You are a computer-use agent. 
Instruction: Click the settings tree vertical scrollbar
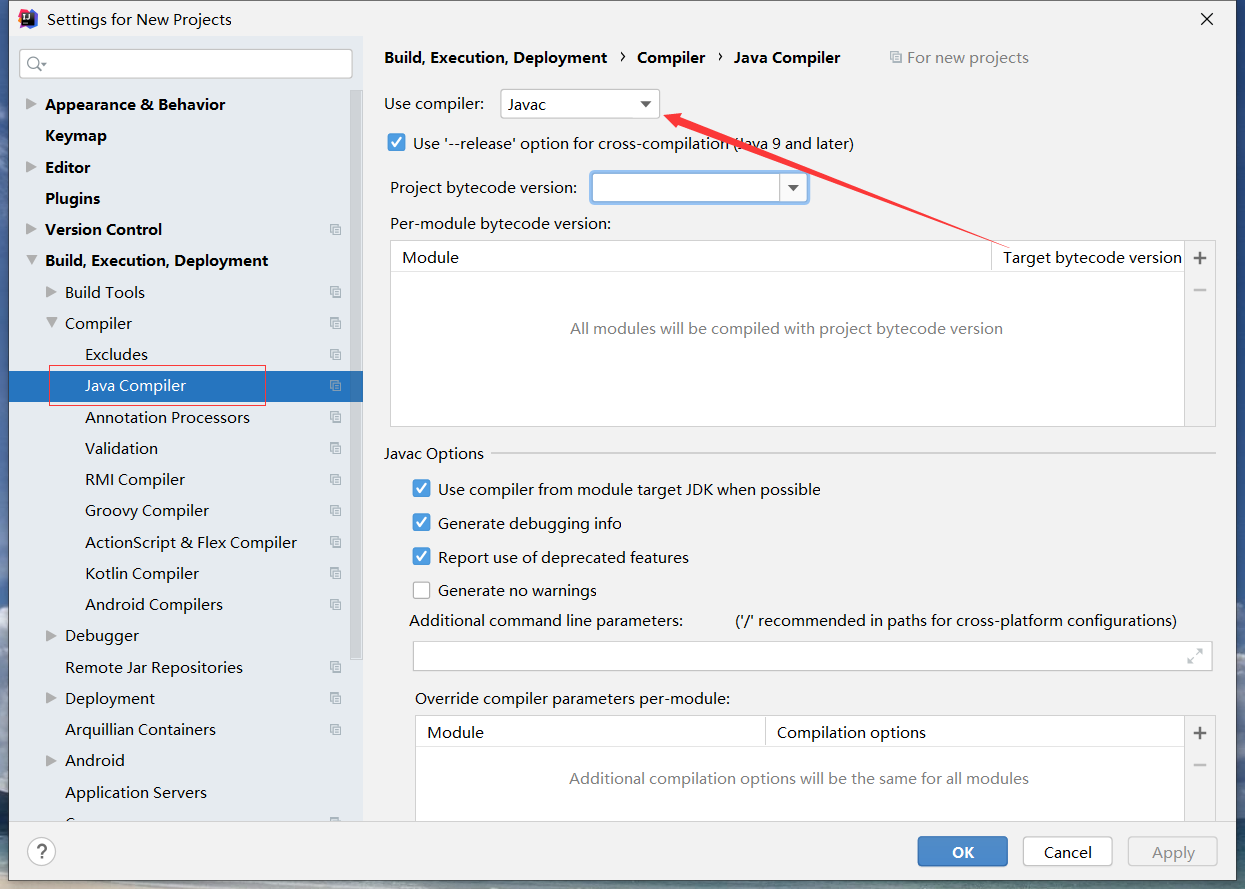click(x=356, y=375)
